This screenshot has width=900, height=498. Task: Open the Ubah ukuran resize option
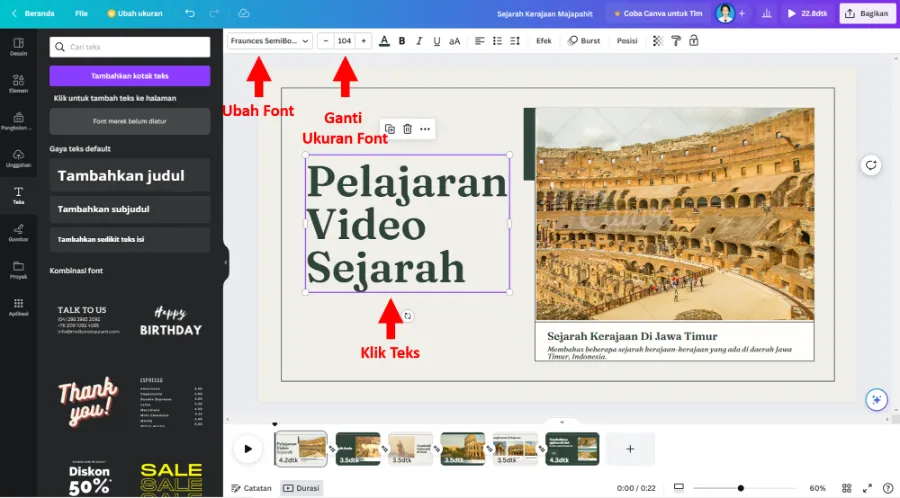[x=135, y=13]
